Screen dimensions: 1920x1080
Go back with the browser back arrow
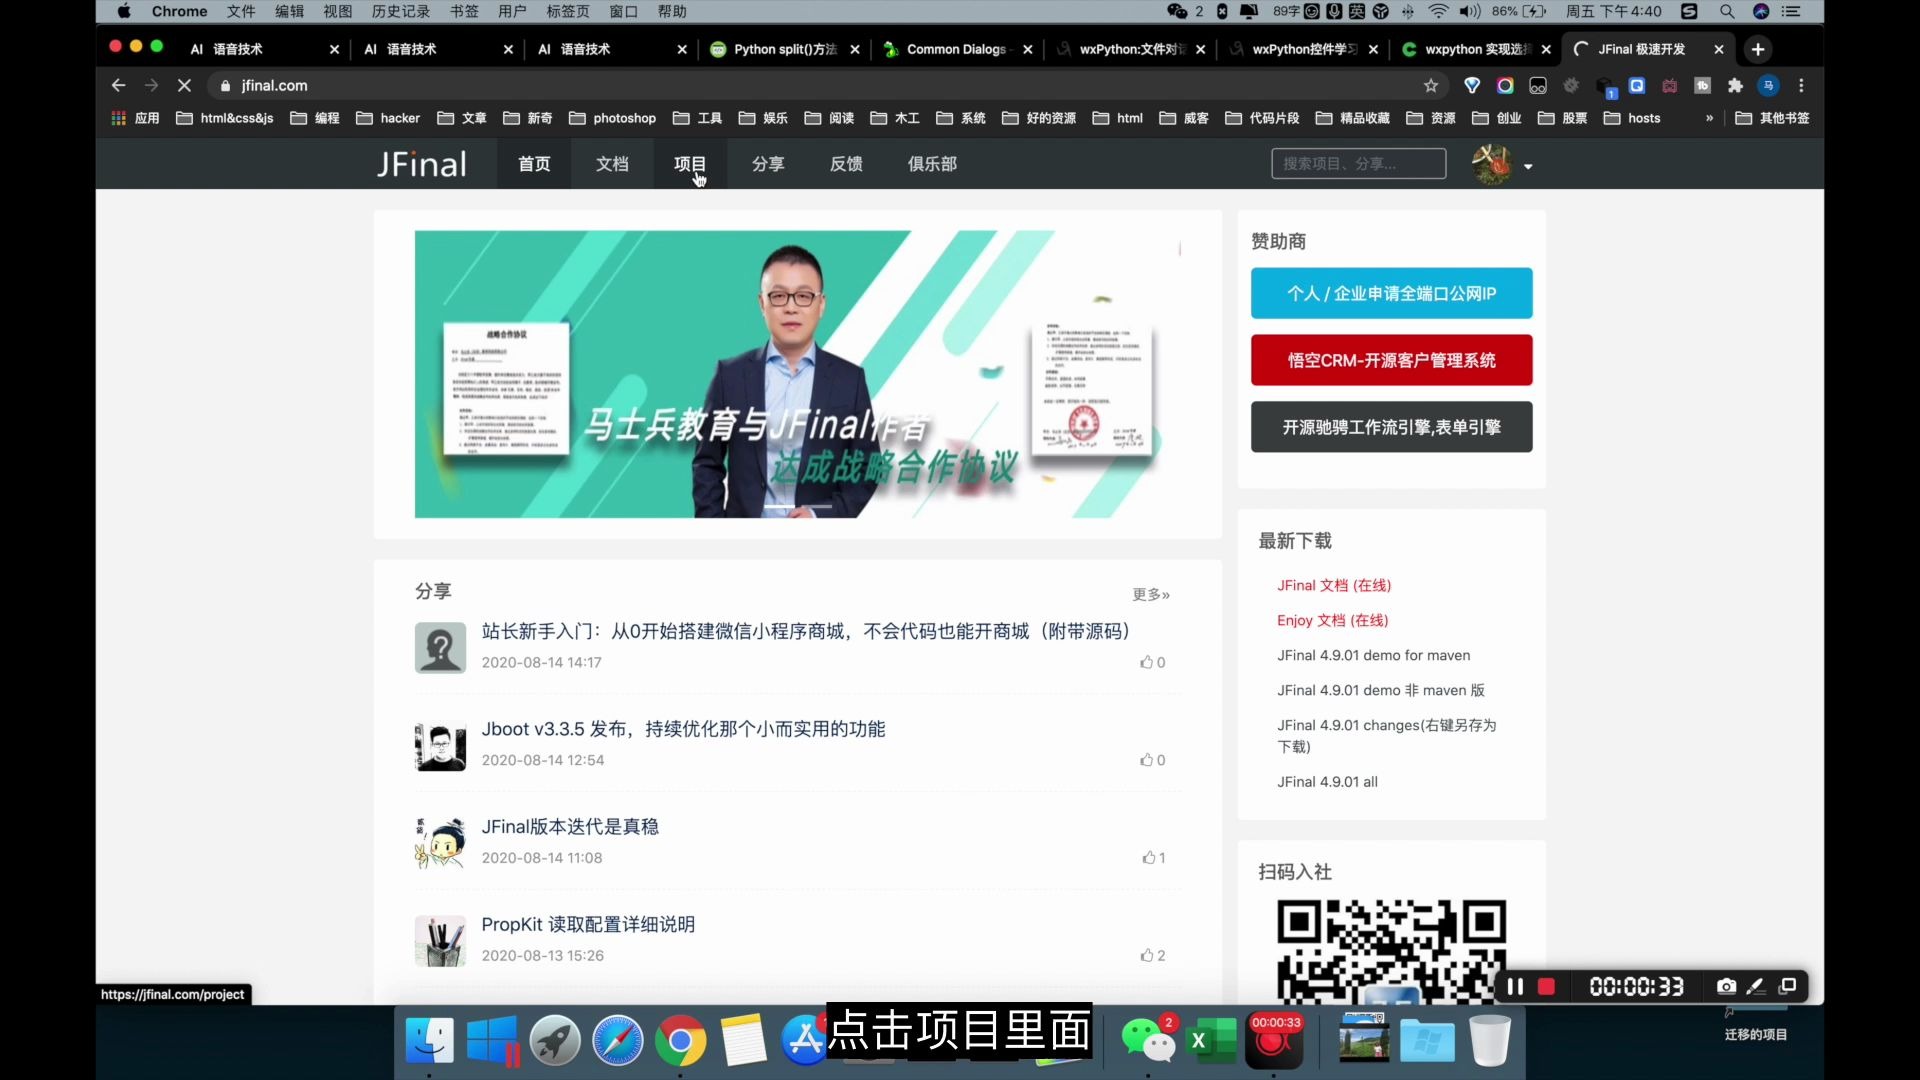(x=118, y=86)
